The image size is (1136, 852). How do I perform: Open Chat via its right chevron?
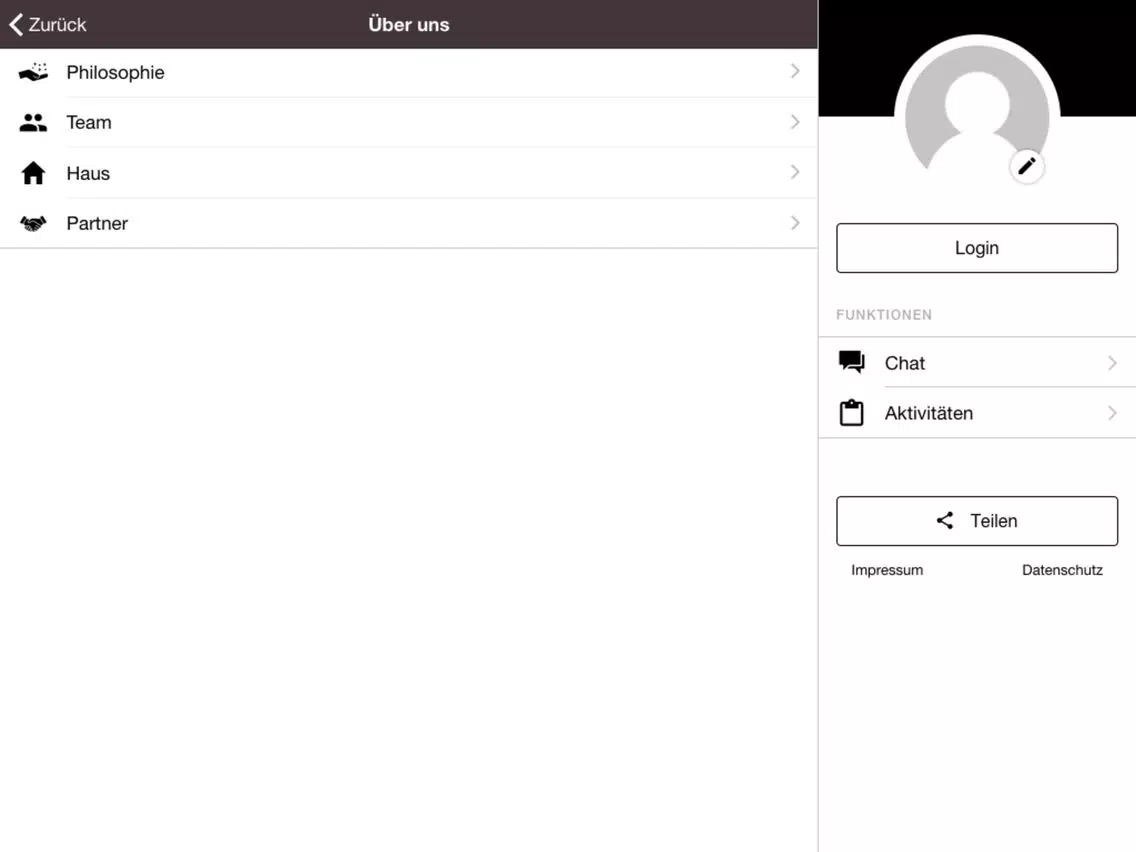pos(1112,362)
